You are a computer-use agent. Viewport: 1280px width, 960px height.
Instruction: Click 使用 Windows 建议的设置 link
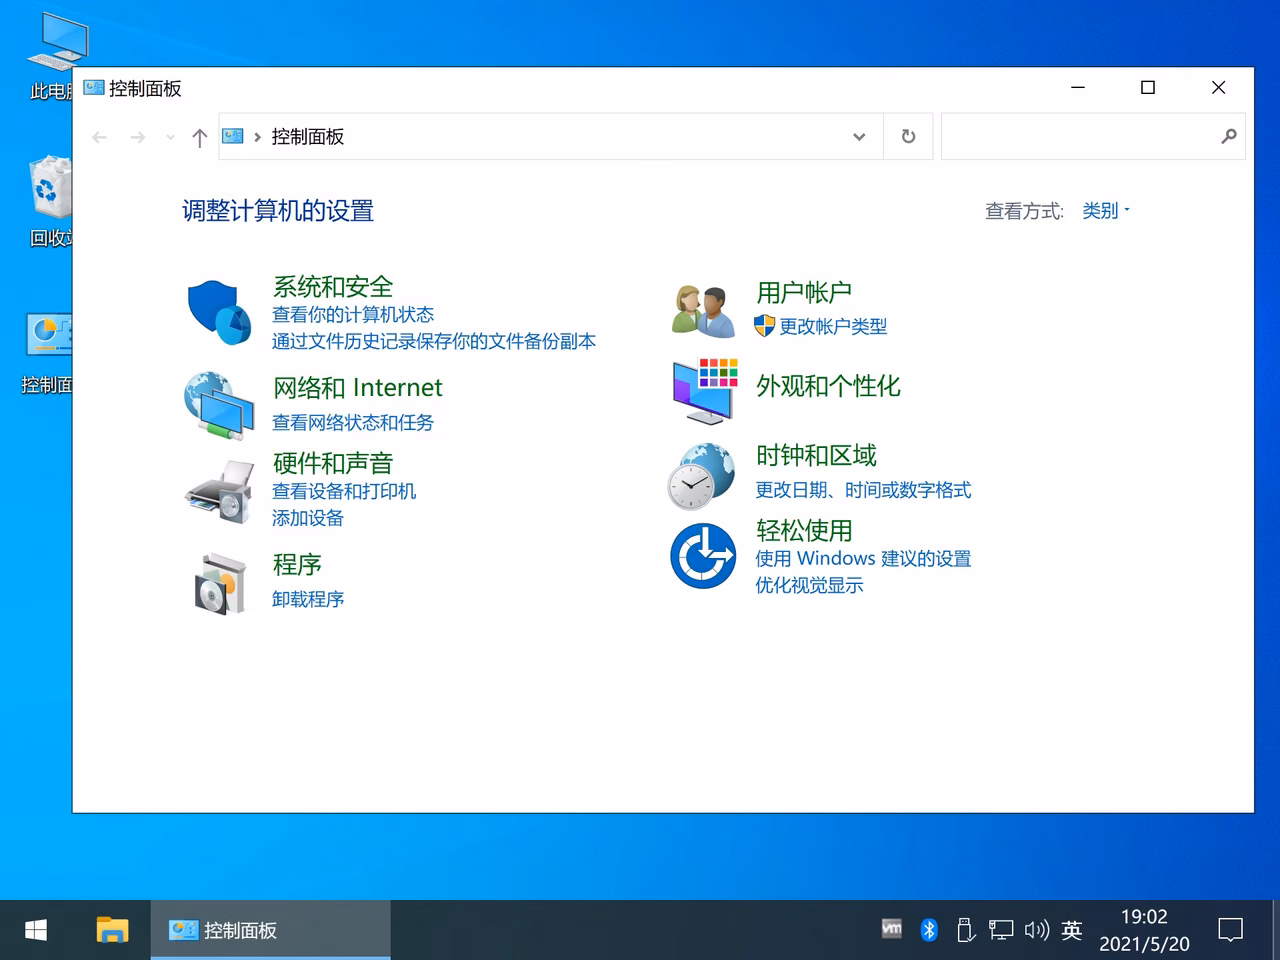pyautogui.click(x=863, y=559)
